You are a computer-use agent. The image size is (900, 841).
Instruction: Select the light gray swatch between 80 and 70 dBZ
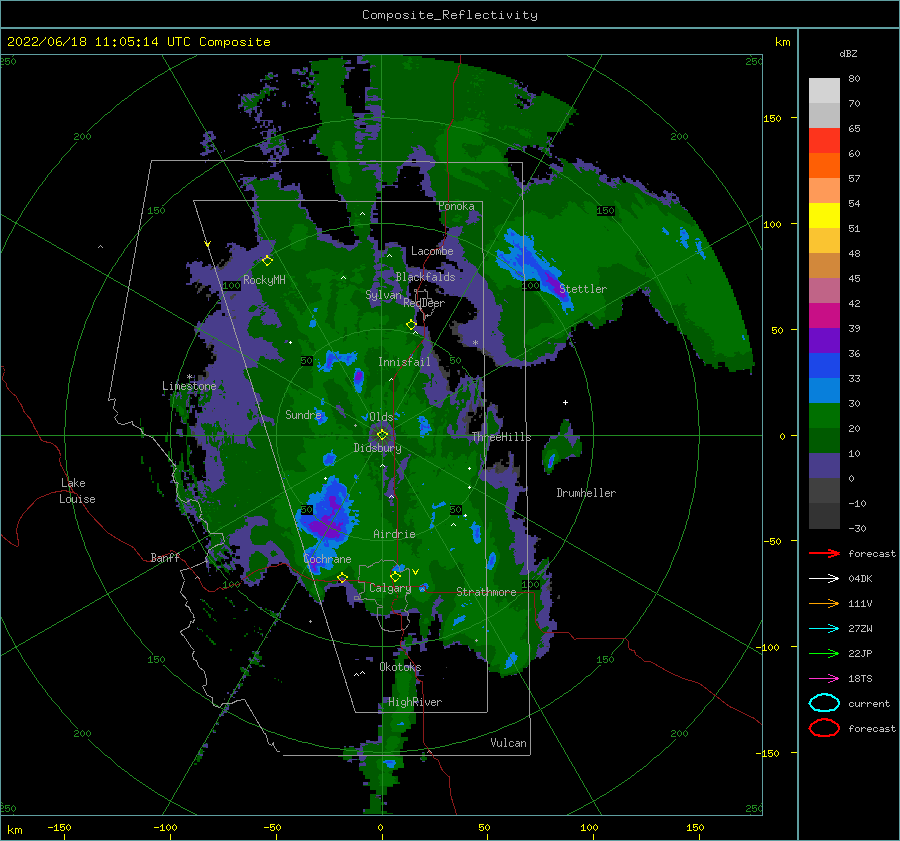coord(824,91)
